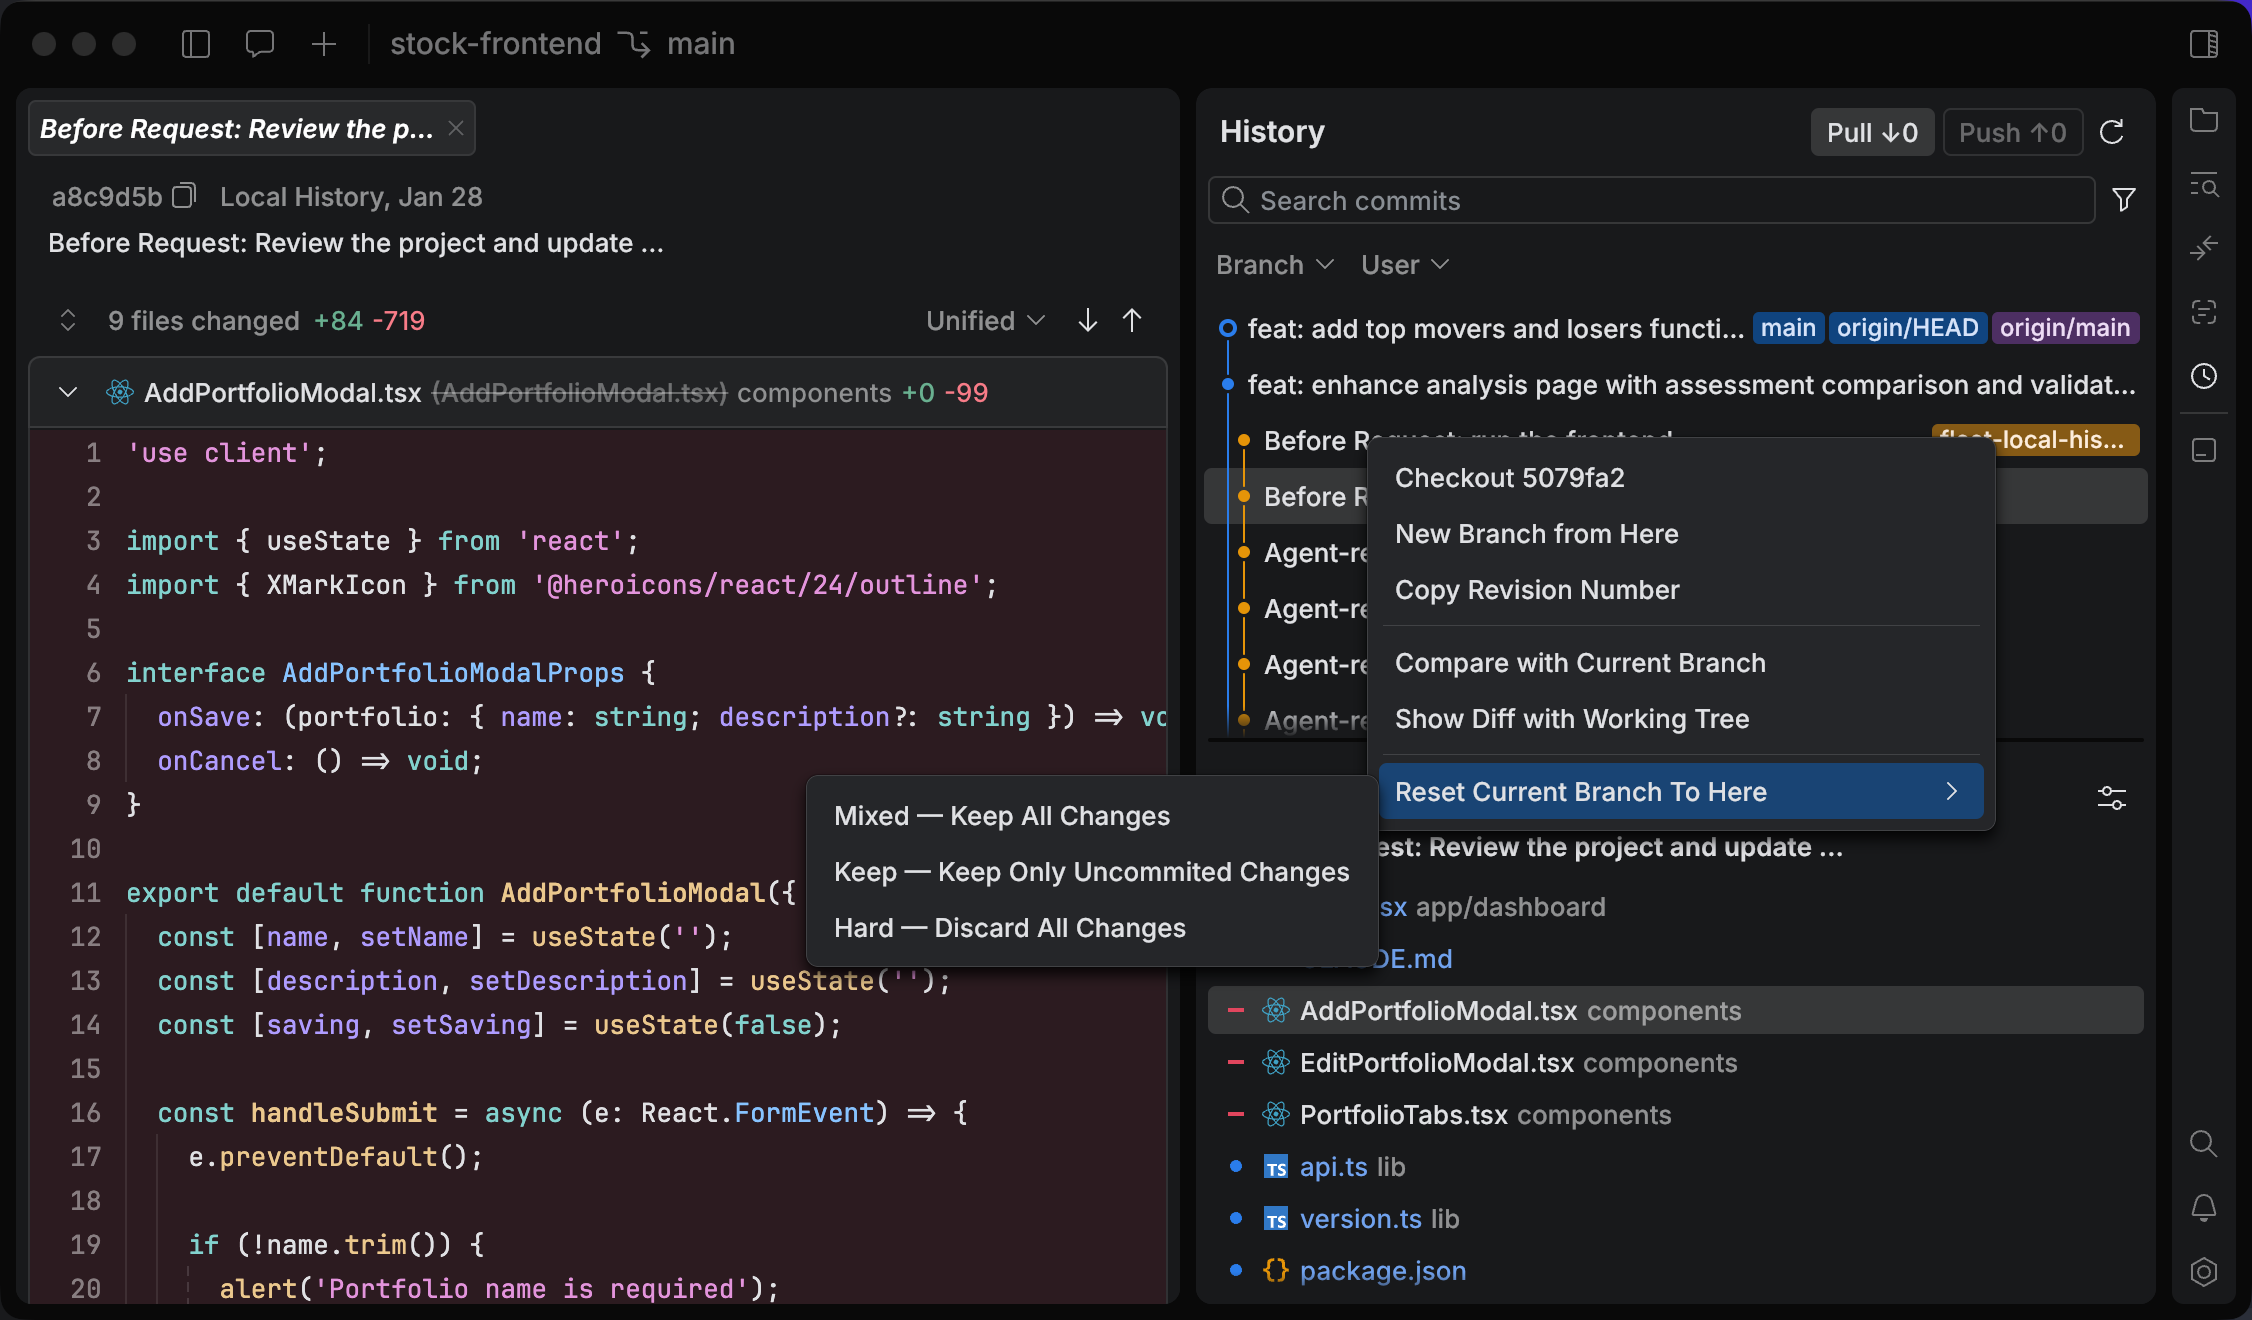Collapse the AddPortfolioModal.tsx diff section

tap(68, 392)
